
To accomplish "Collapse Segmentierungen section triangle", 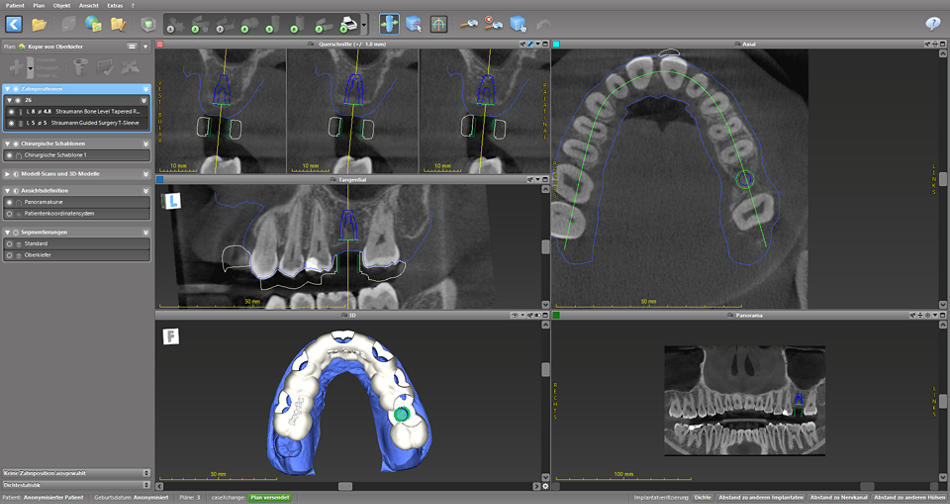I will pos(7,232).
